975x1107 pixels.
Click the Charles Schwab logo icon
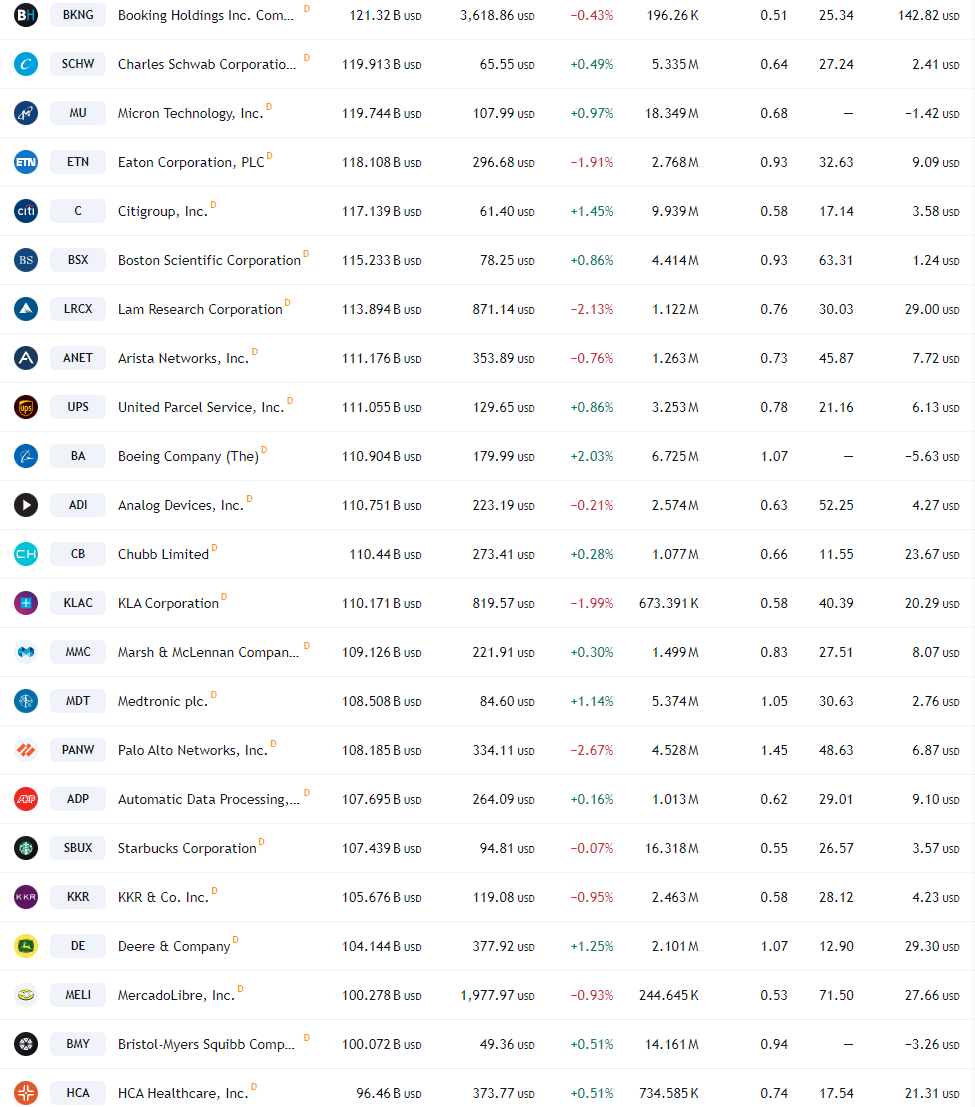26,64
